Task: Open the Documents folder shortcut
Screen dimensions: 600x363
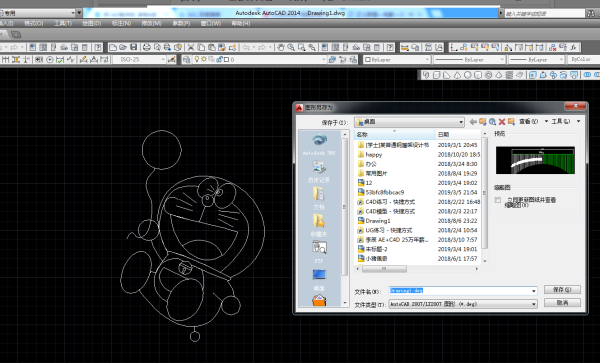Action: [x=319, y=198]
